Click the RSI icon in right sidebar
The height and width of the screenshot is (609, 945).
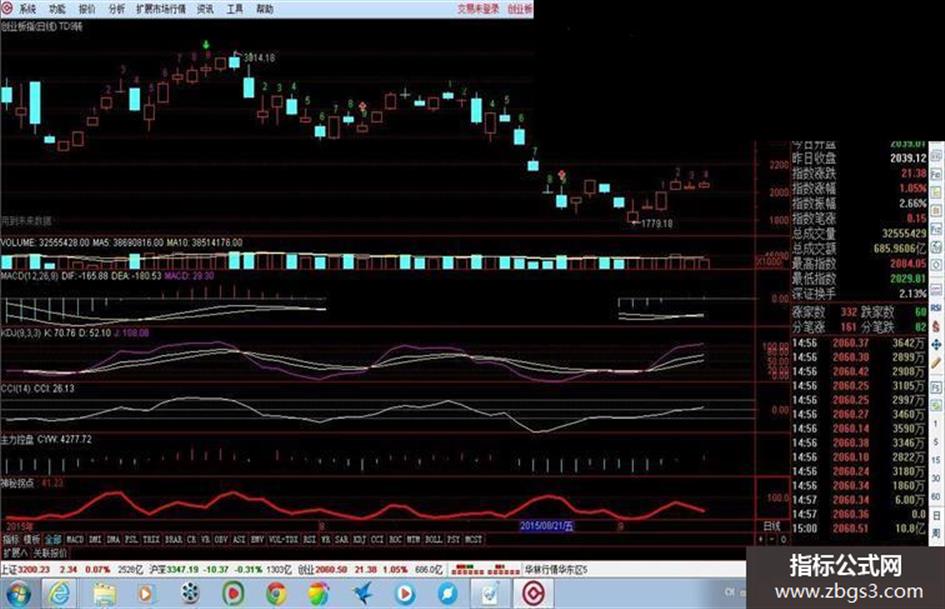936,308
